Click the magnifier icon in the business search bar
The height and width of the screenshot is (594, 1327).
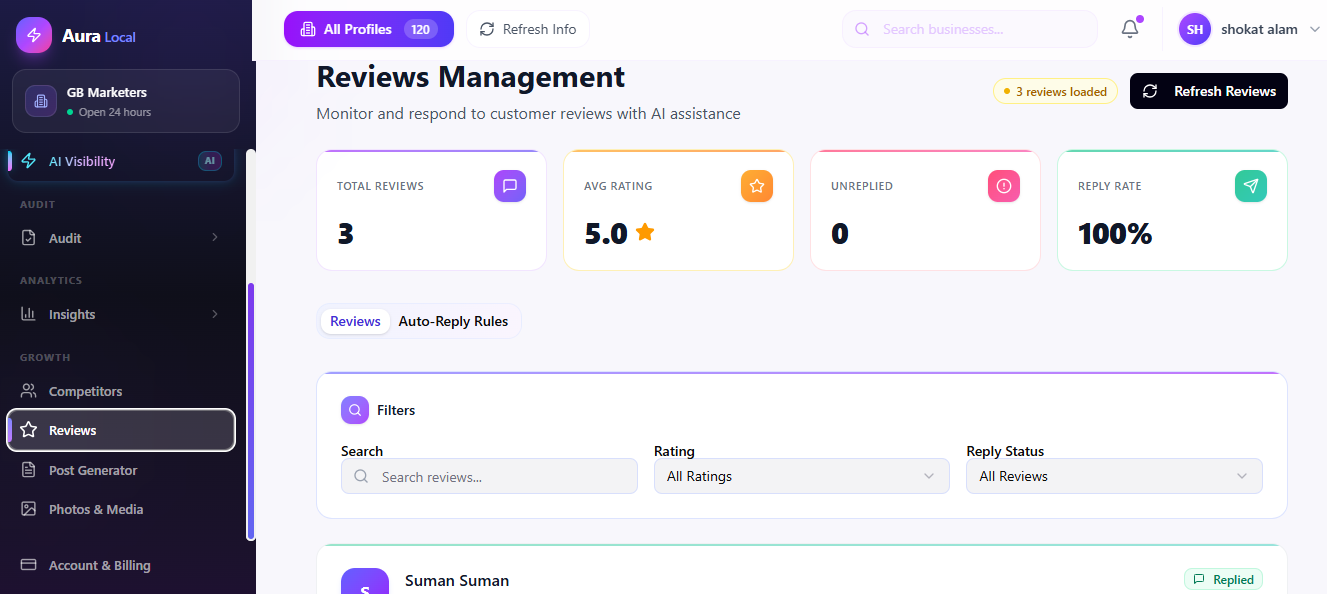862,29
